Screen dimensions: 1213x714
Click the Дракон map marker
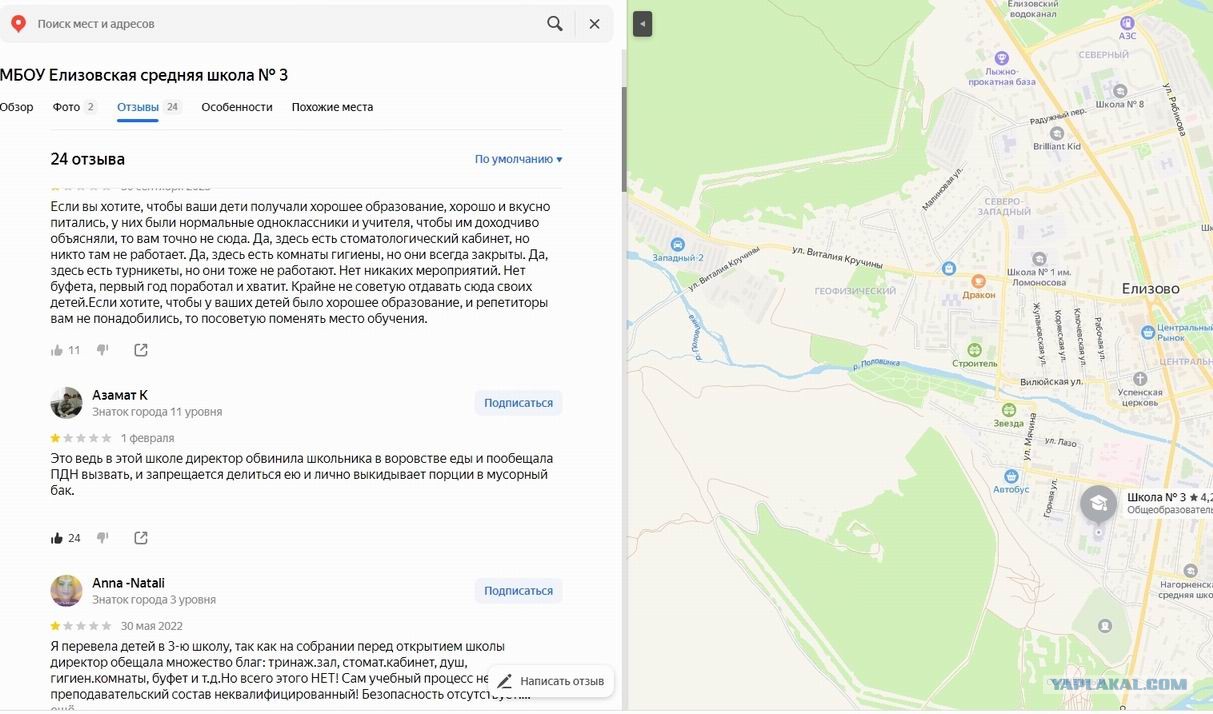click(978, 281)
